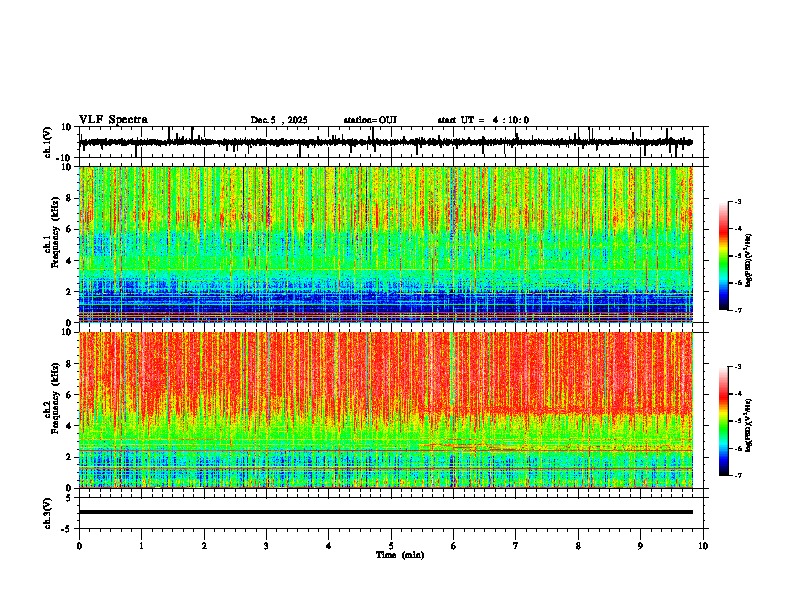
Task: Click time axis tick label "7"
Action: [516, 546]
